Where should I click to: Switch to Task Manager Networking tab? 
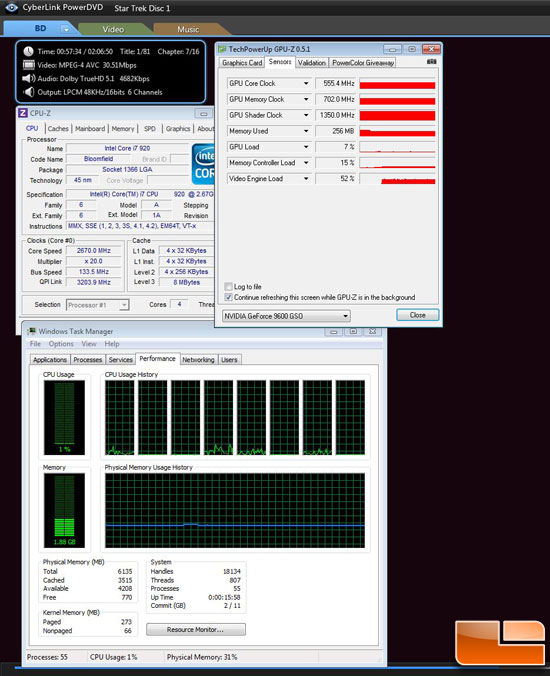click(x=198, y=360)
